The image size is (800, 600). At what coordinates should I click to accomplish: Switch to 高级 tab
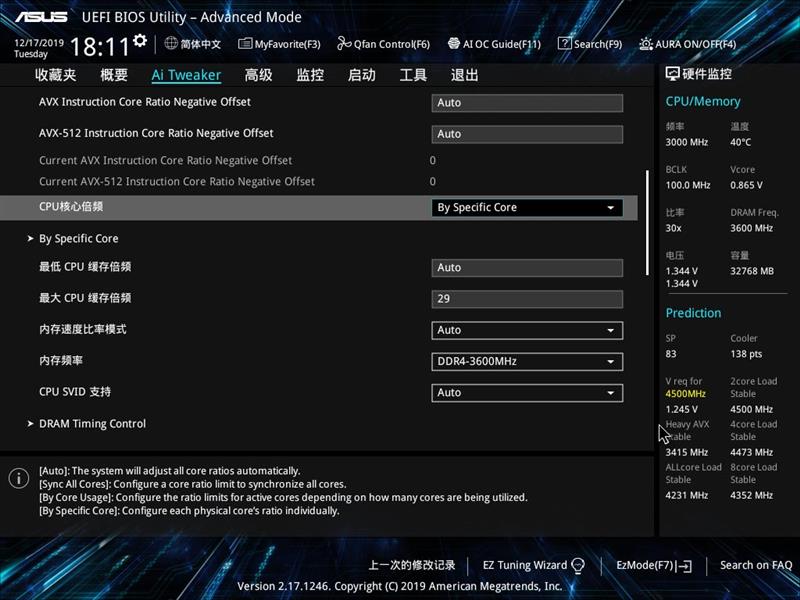[x=258, y=75]
